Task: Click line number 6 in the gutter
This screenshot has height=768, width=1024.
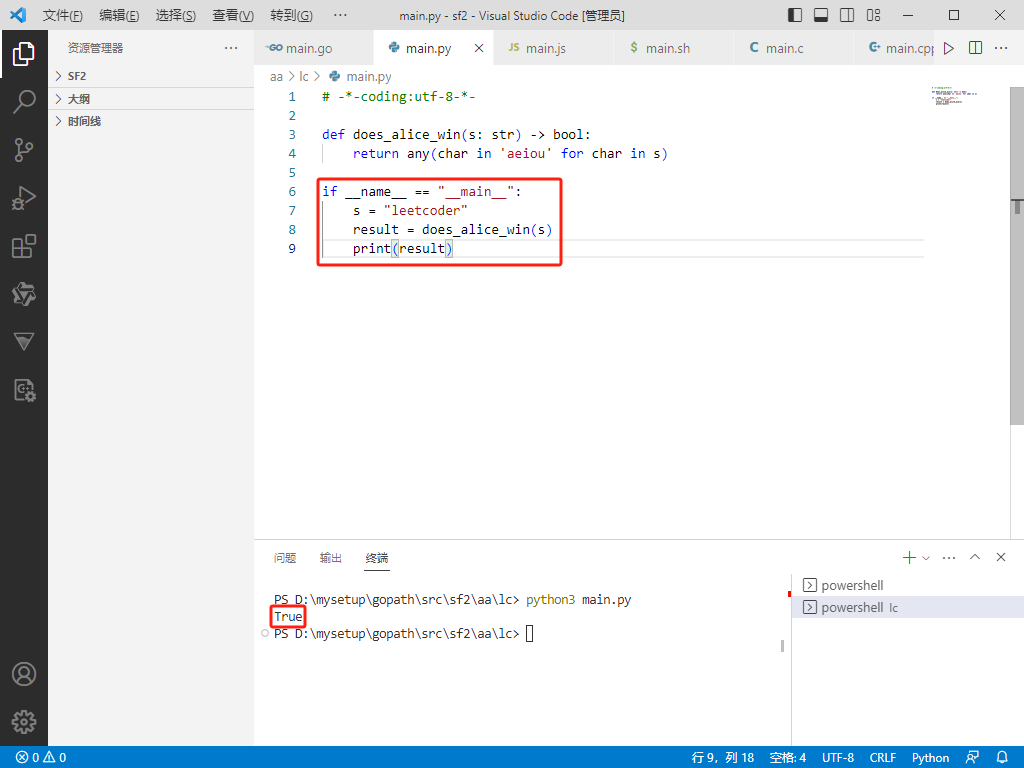Action: point(292,191)
